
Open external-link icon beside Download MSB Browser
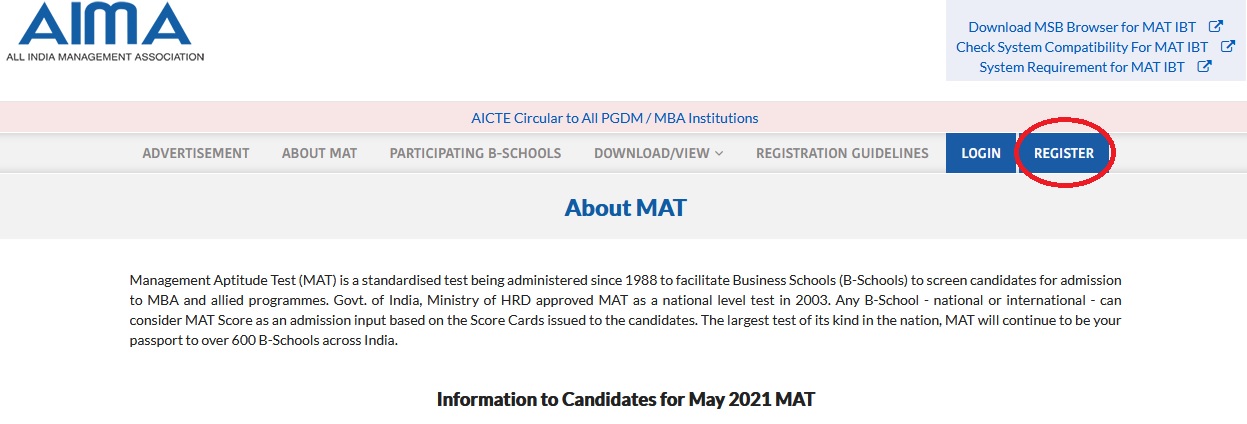point(1215,27)
